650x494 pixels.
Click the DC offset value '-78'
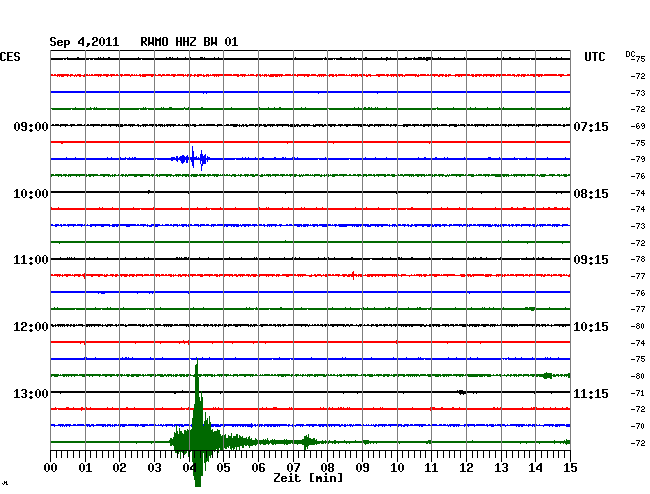pyautogui.click(x=638, y=259)
